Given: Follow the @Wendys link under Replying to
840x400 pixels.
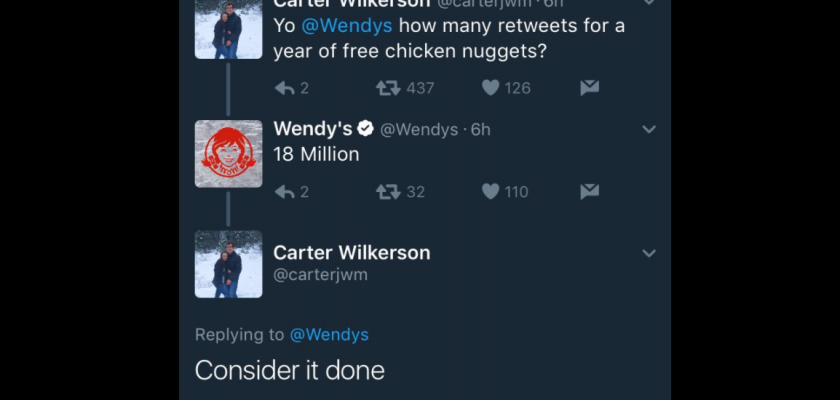Looking at the screenshot, I should [329, 335].
